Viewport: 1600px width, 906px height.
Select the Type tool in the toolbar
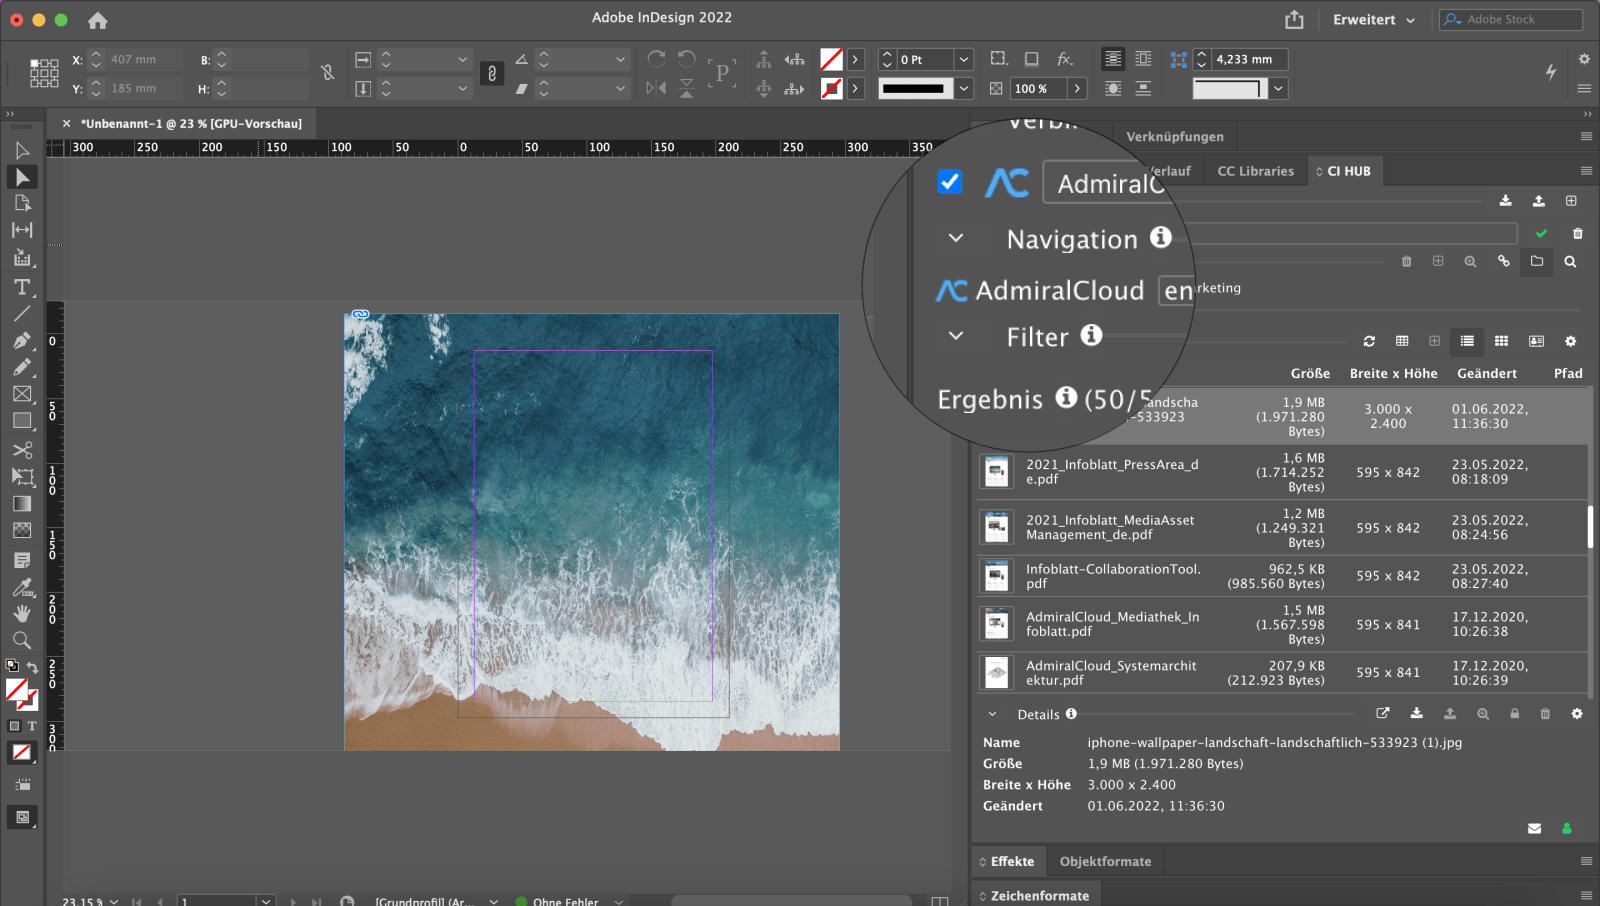click(x=22, y=288)
